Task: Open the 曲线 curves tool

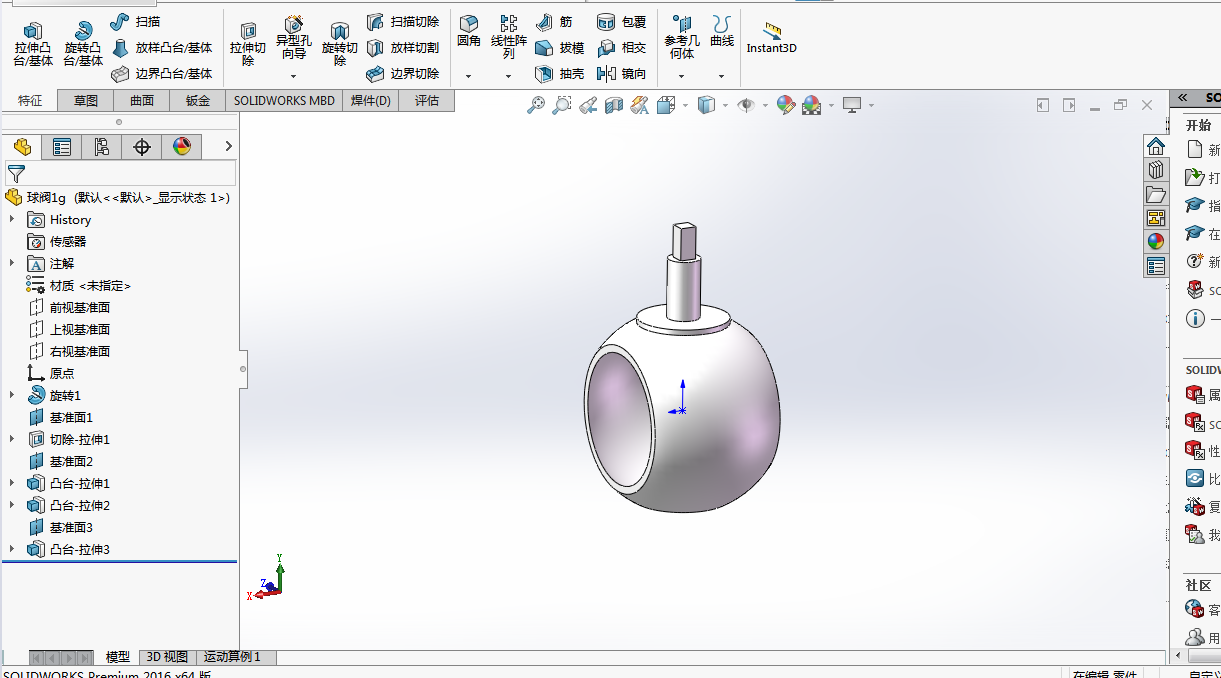Action: (x=722, y=32)
